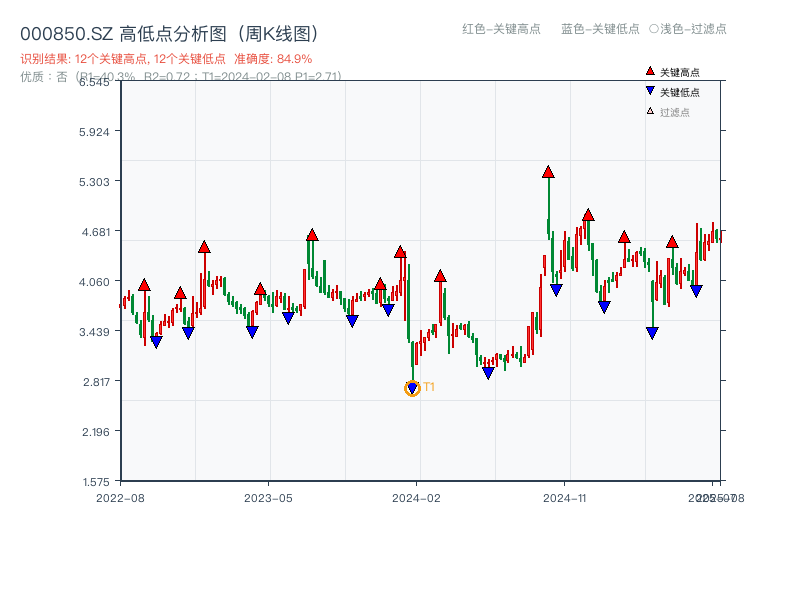Viewport: 800px width, 600px height.
Task: Click the first red key-high triangle on the left
Action: [x=144, y=285]
